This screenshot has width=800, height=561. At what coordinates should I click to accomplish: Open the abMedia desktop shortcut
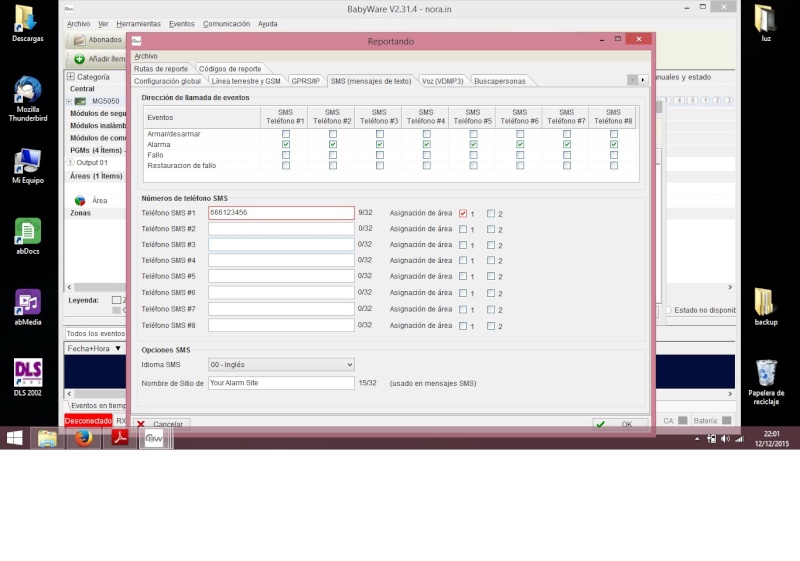pyautogui.click(x=28, y=308)
